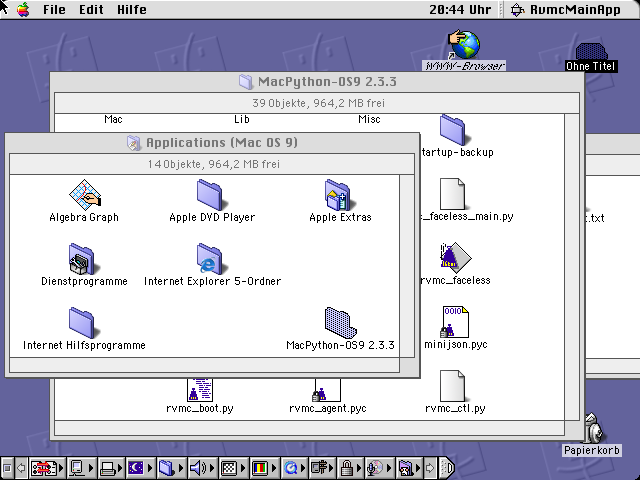Screen dimensions: 640x480
Task: Open the printer selector control strip module
Action: coord(110,468)
